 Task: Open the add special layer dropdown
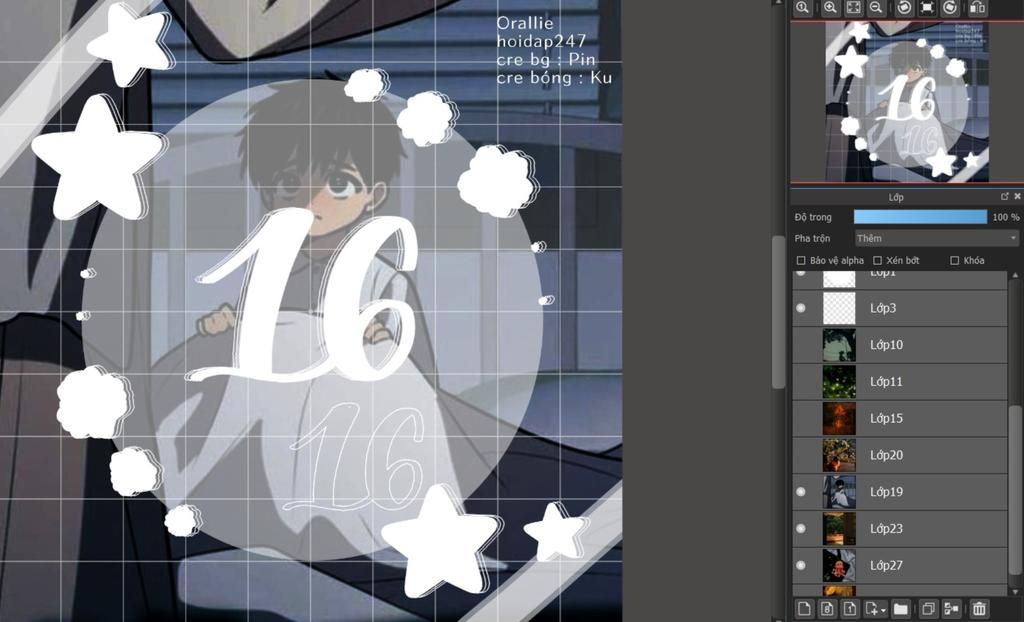click(875, 609)
